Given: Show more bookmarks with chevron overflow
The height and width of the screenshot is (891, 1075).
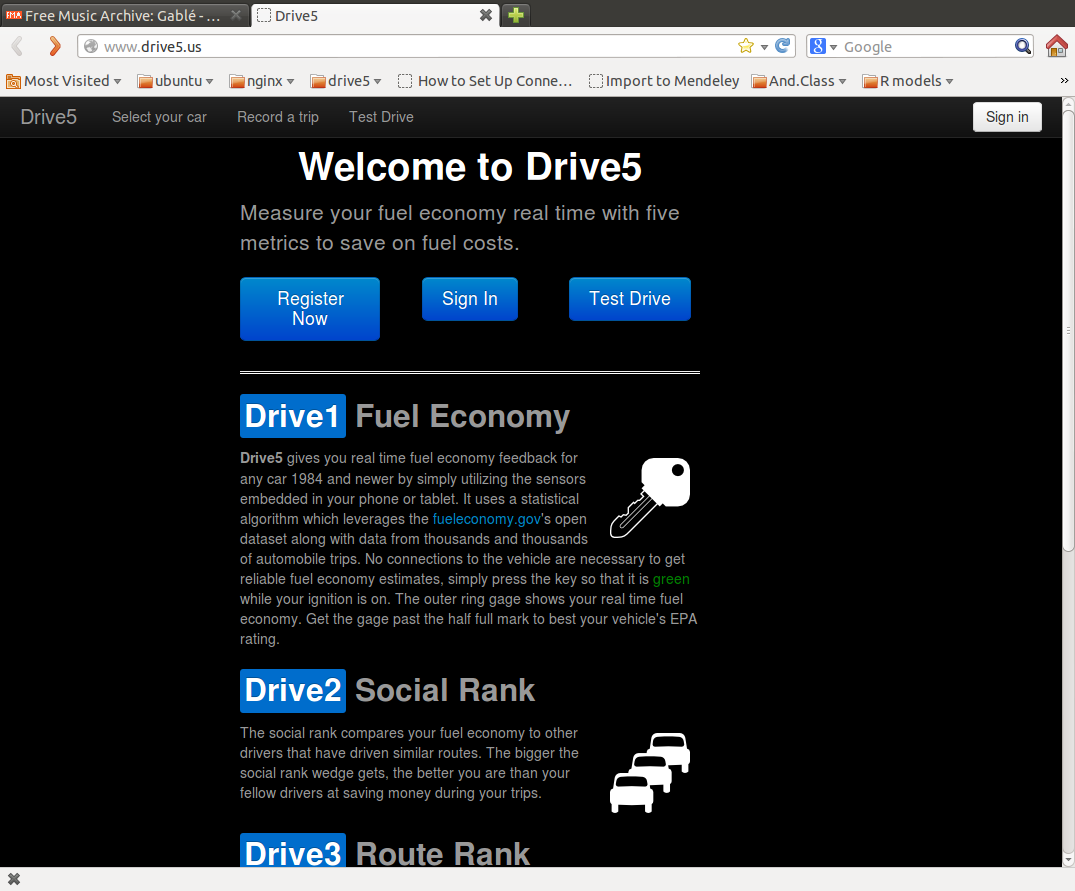Looking at the screenshot, I should (1064, 81).
